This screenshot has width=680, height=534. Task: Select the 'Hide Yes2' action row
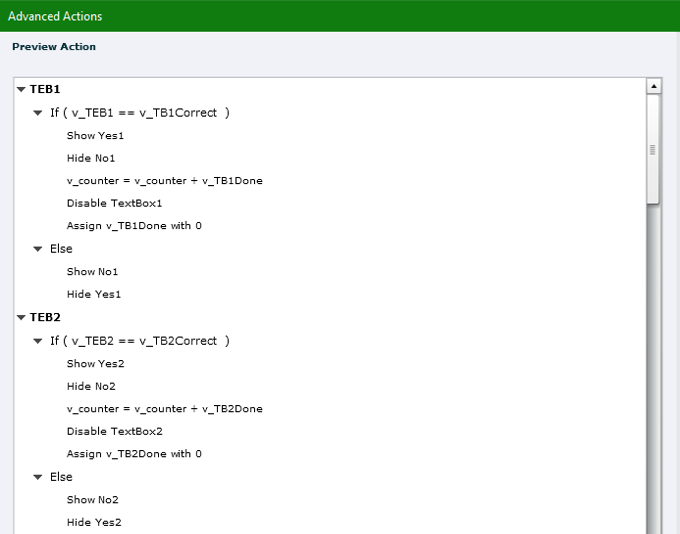[94, 523]
